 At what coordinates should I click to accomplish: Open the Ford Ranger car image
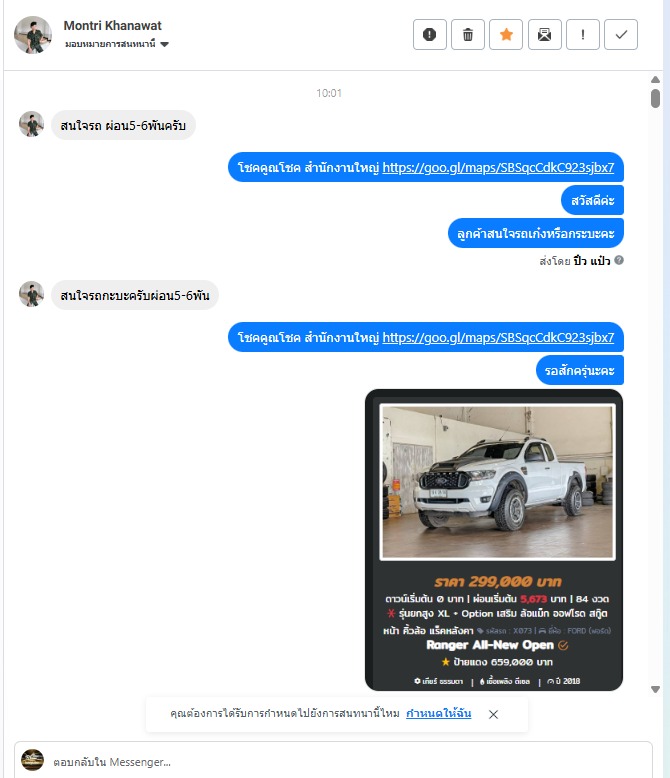pos(497,482)
